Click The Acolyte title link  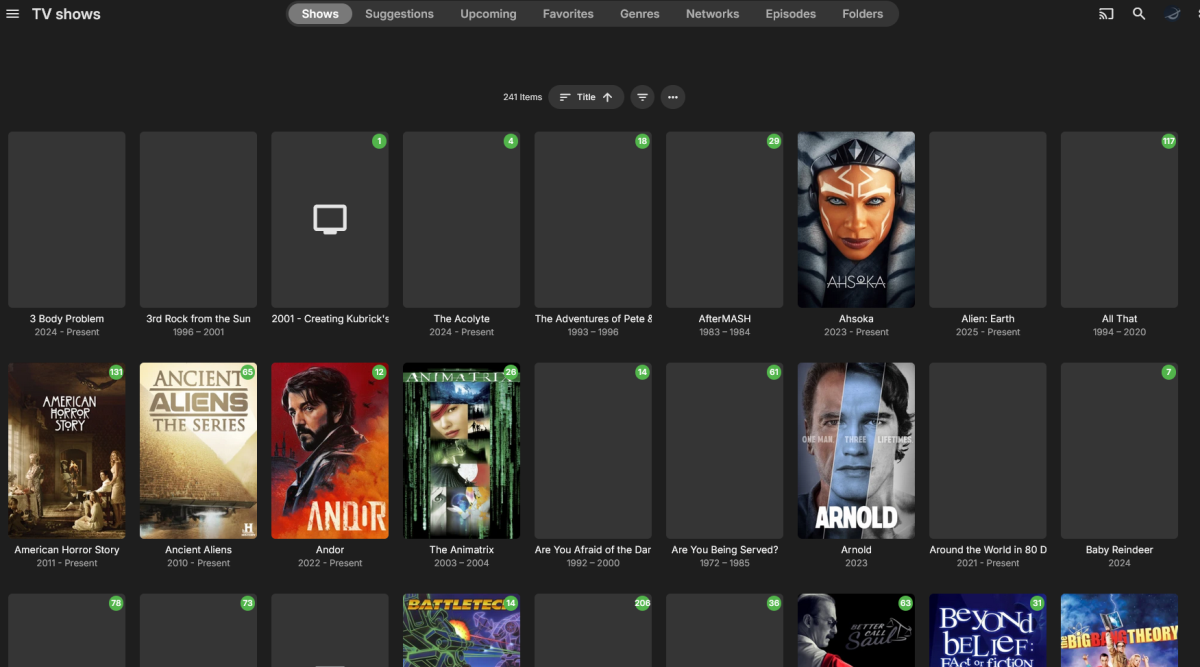(461, 319)
